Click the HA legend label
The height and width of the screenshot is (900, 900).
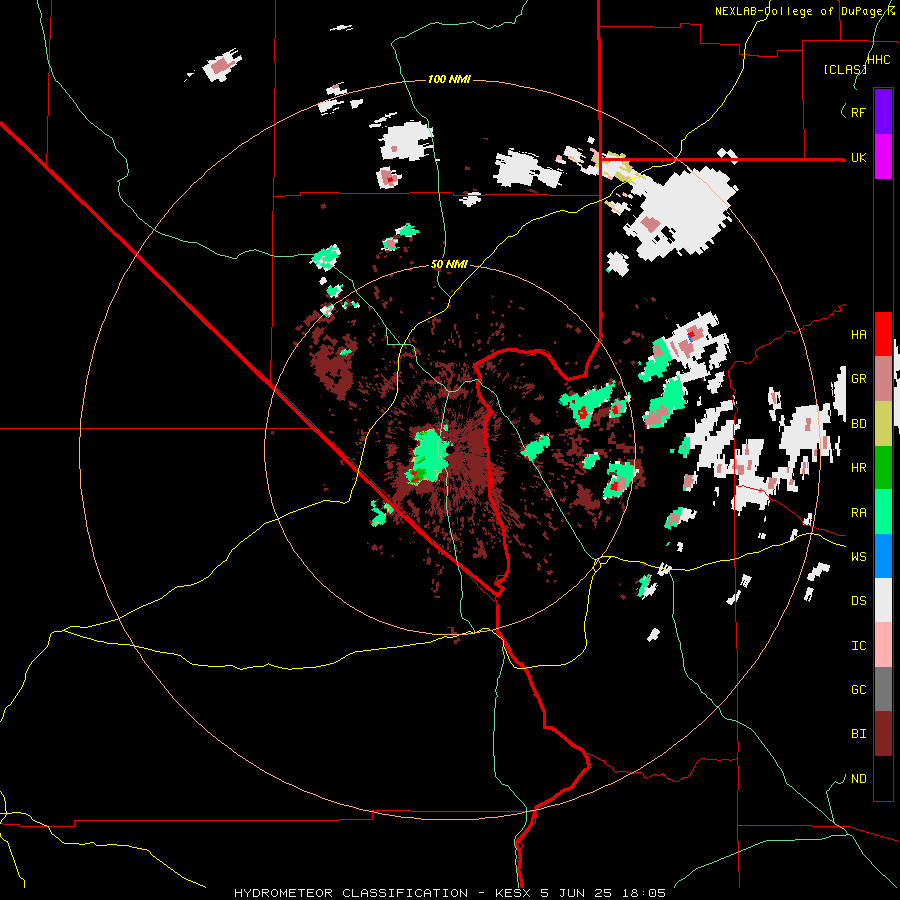858,334
